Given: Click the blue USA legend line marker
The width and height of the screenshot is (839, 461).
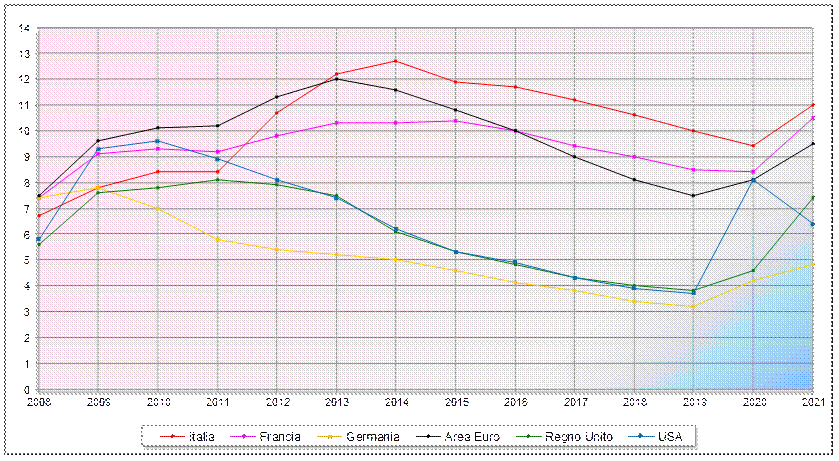Looking at the screenshot, I should (641, 437).
